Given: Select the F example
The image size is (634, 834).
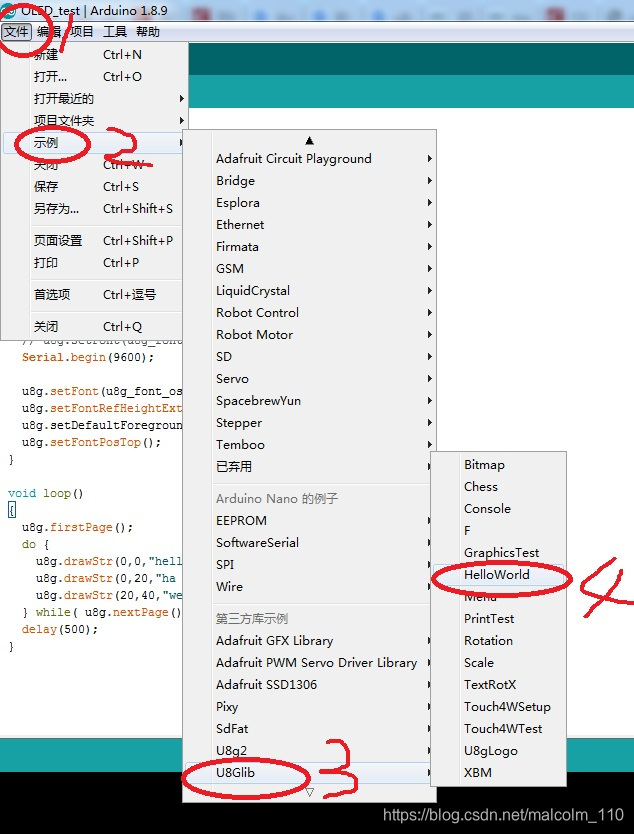Looking at the screenshot, I should (x=498, y=531).
